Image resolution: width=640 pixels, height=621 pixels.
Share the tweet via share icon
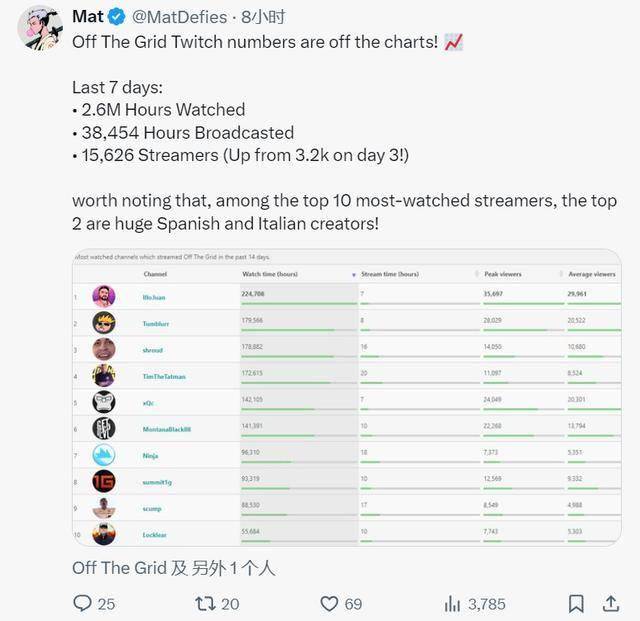611,603
